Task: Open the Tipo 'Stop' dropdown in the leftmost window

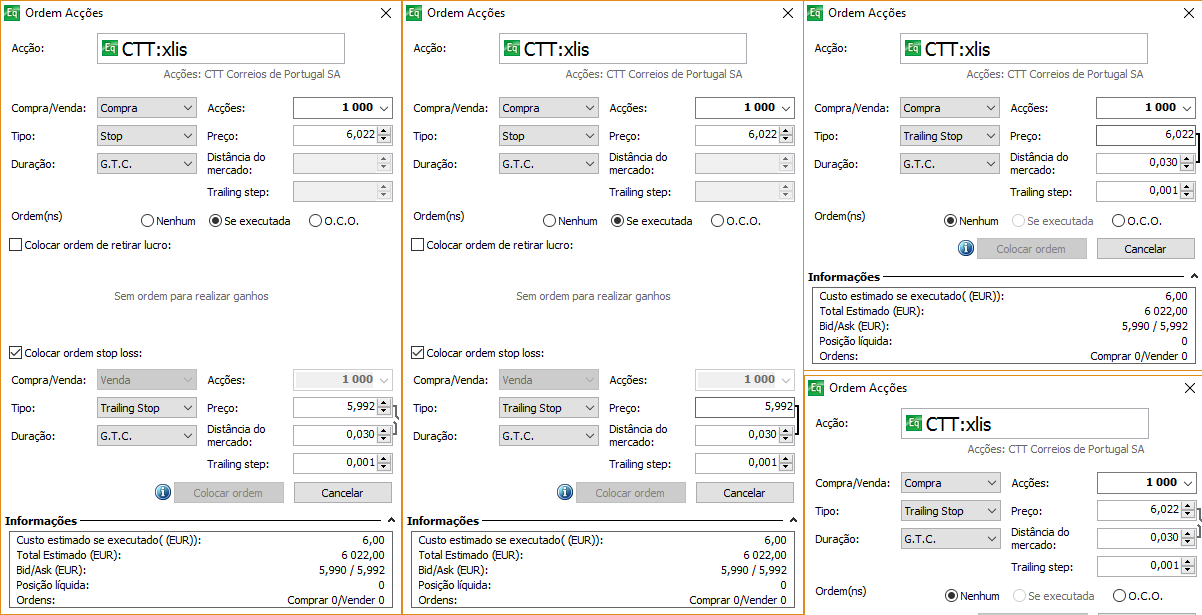Action: click(147, 136)
